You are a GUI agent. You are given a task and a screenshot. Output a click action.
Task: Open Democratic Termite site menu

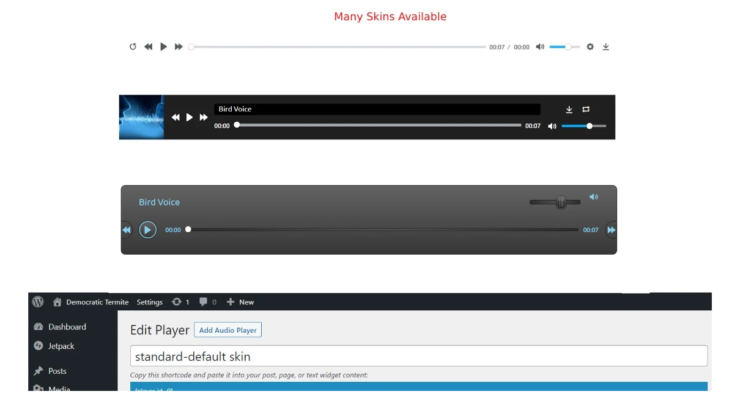90,302
